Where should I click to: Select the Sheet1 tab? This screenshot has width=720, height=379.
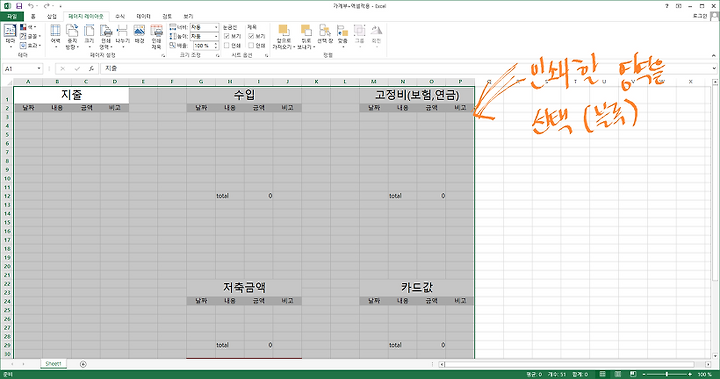(x=53, y=364)
